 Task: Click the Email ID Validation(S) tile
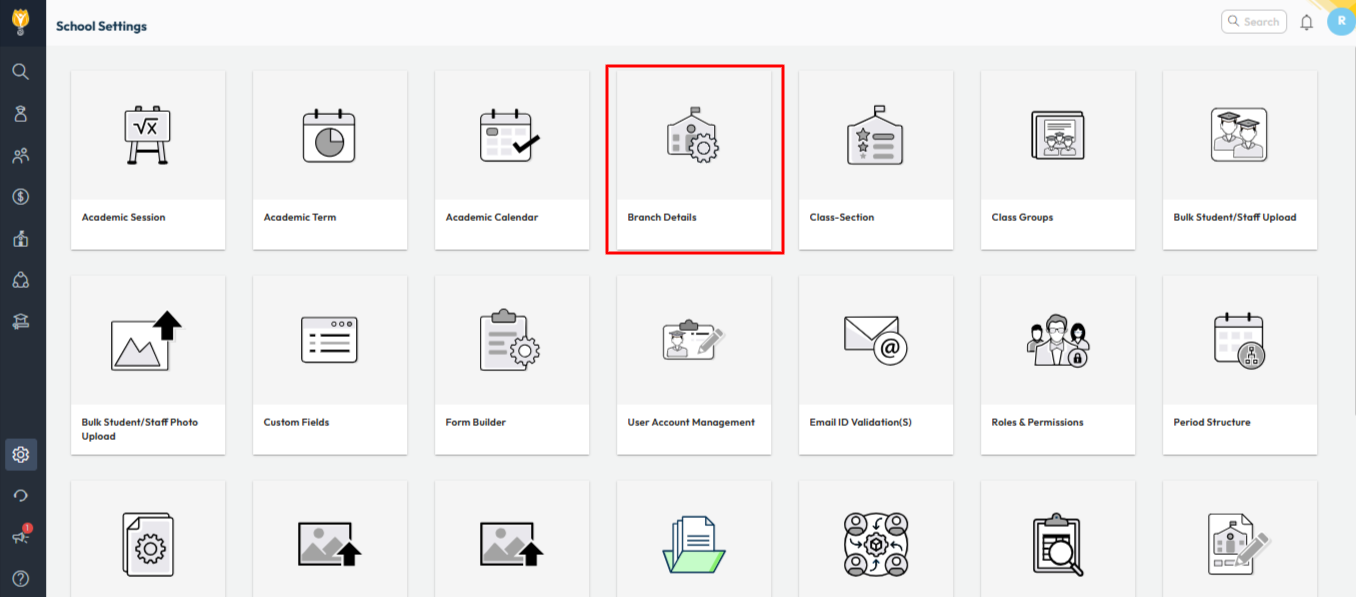click(x=876, y=365)
